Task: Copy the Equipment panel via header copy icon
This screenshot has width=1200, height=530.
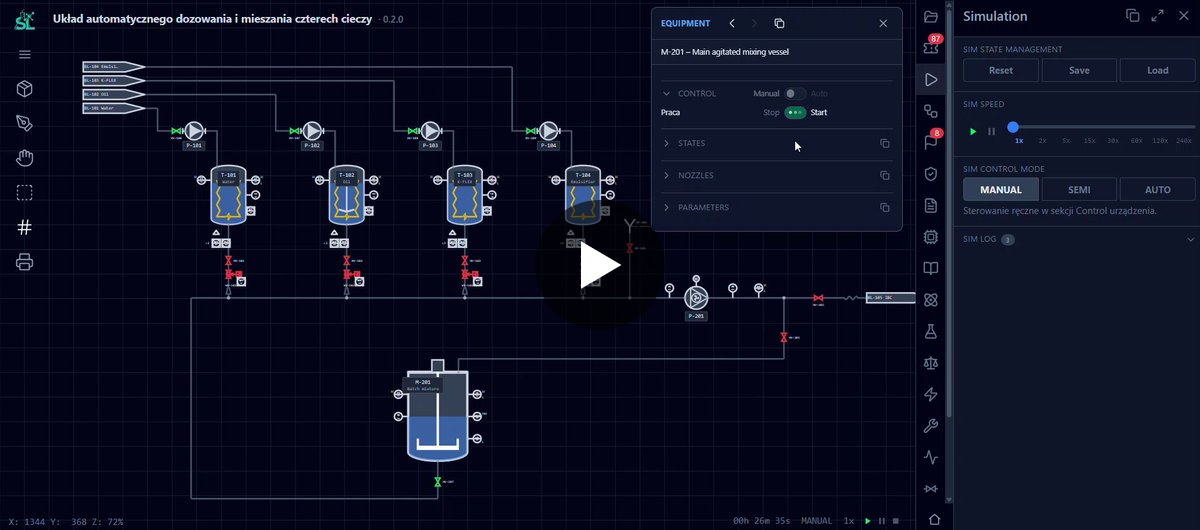Action: point(779,23)
